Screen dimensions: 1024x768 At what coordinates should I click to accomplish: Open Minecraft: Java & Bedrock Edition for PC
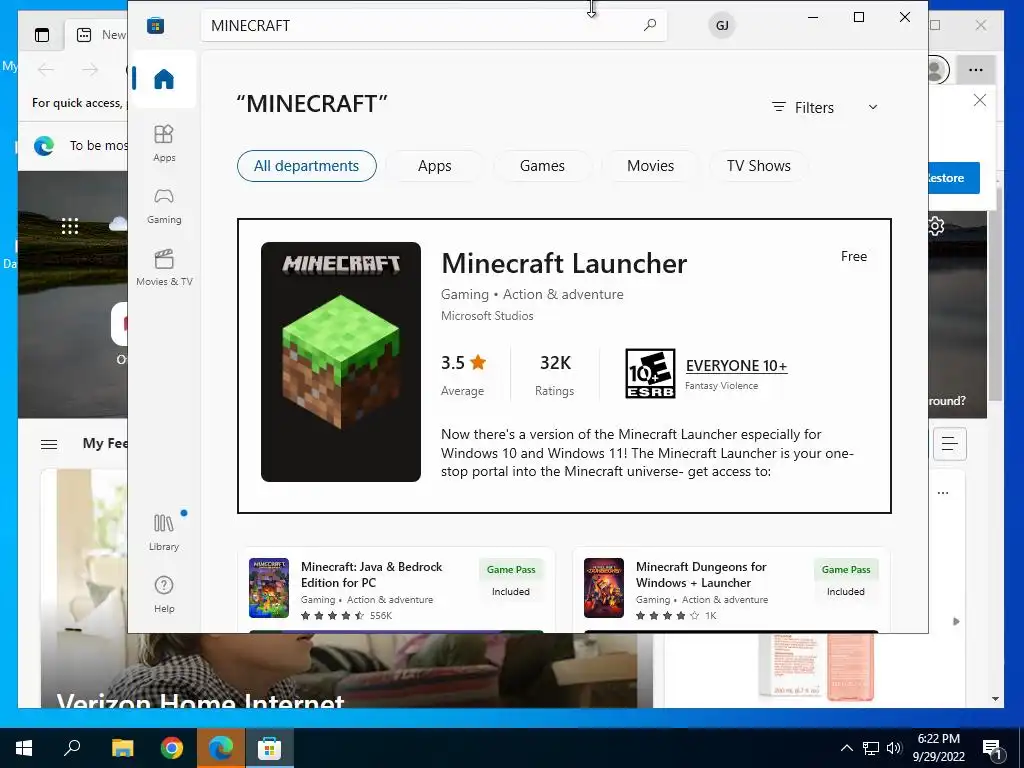tap(372, 575)
